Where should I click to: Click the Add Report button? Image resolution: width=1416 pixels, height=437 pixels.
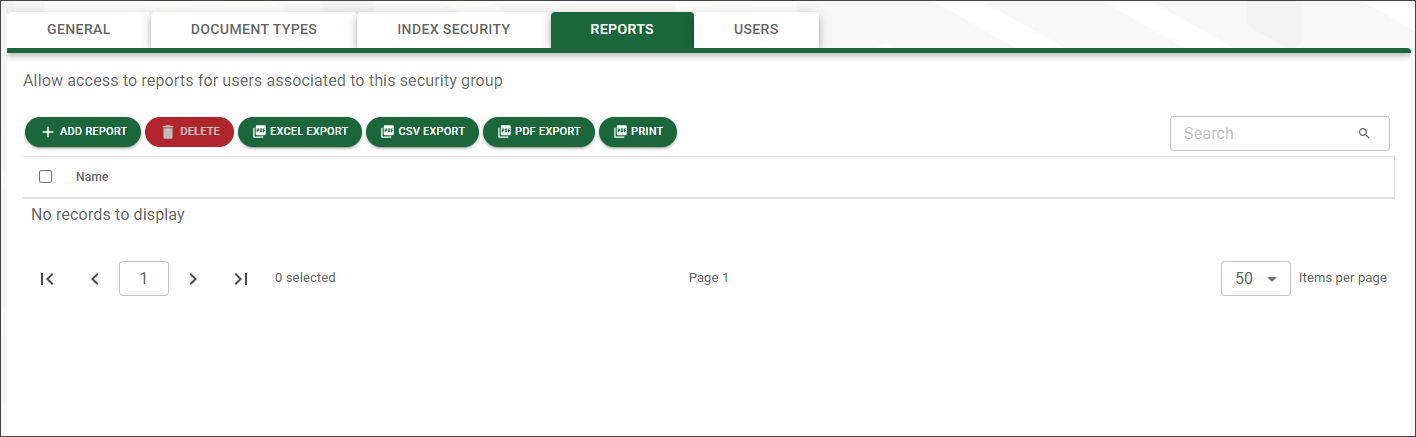[83, 132]
